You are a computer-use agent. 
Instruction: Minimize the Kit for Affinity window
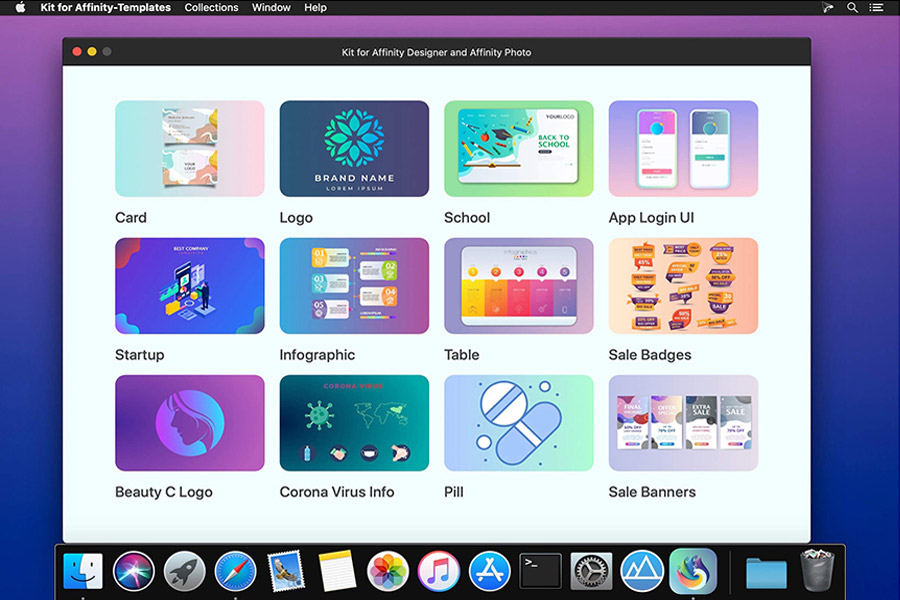[x=92, y=52]
